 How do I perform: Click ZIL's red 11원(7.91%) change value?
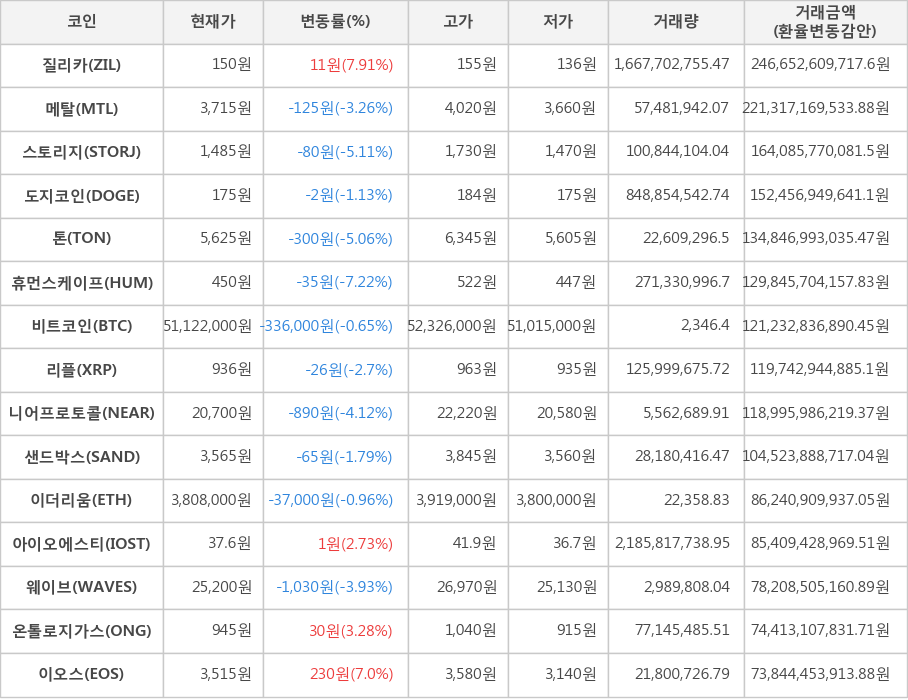point(351,65)
